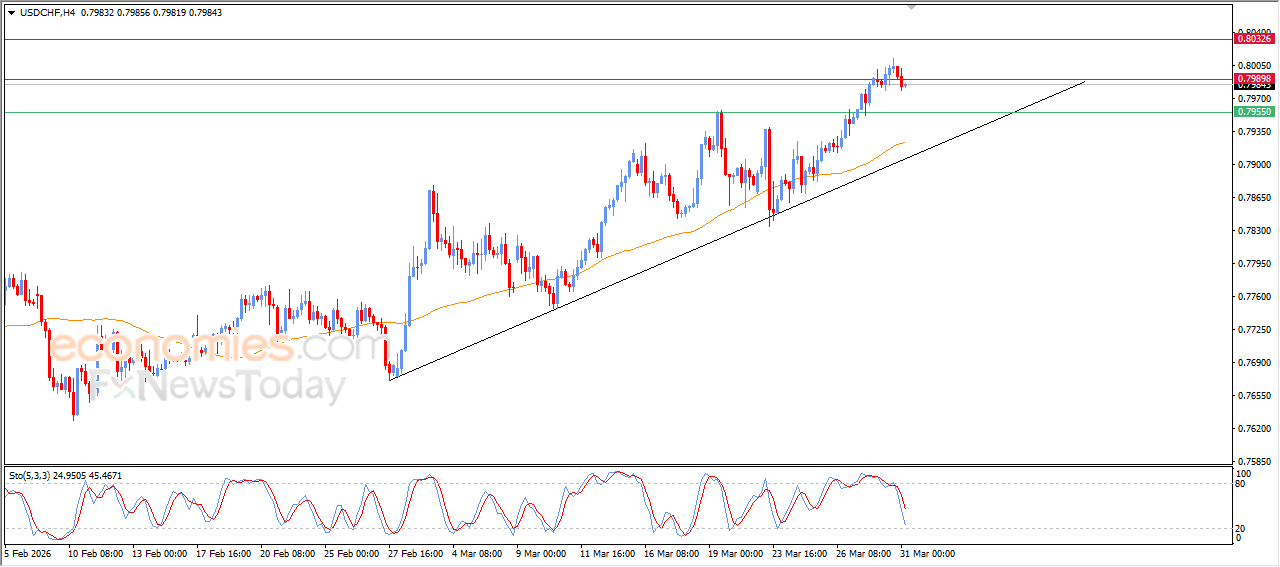
Task: Click the gray chart shift triangle marker
Action: pyautogui.click(x=911, y=6)
